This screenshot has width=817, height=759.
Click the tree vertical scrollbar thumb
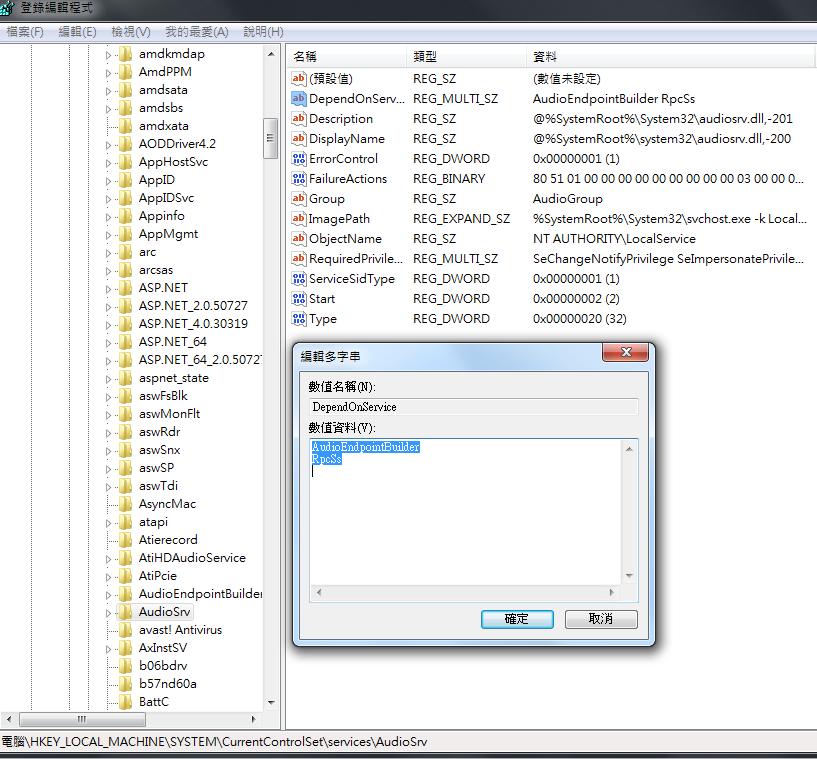click(x=270, y=138)
